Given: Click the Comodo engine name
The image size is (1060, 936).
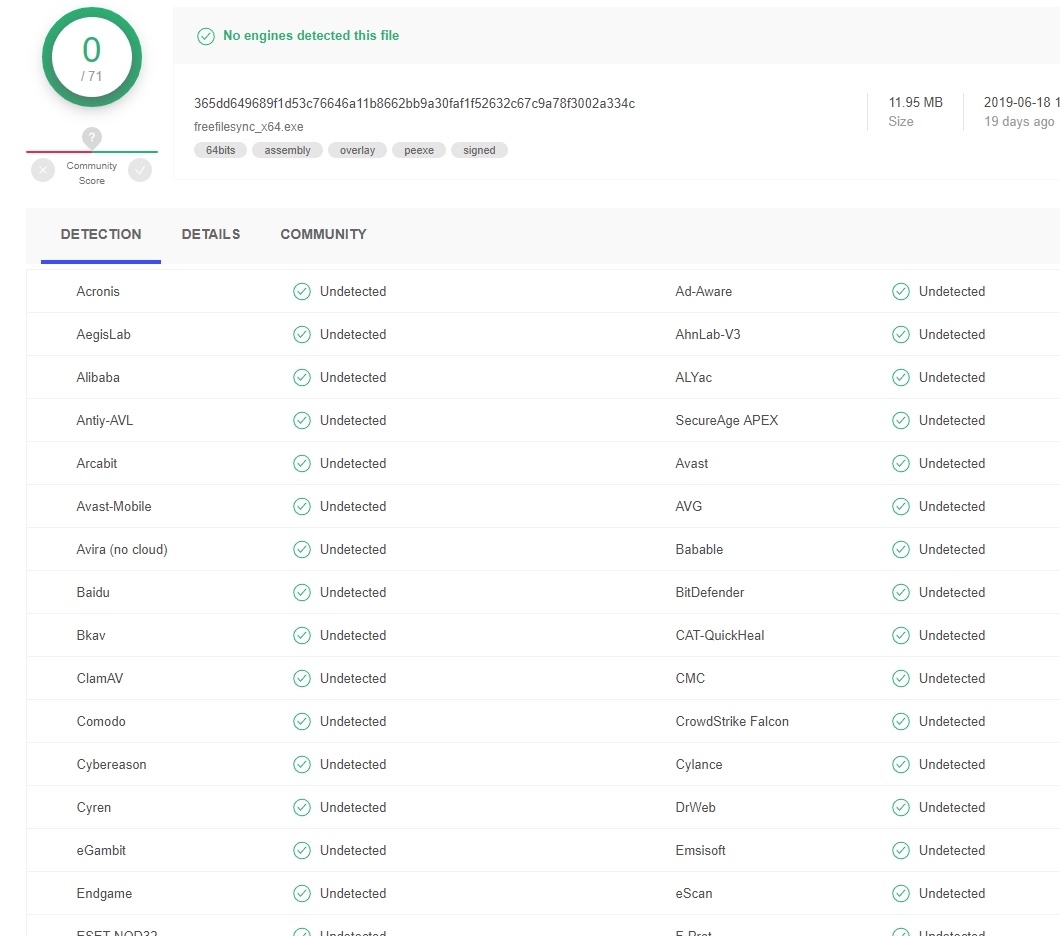Looking at the screenshot, I should pyautogui.click(x=101, y=722).
